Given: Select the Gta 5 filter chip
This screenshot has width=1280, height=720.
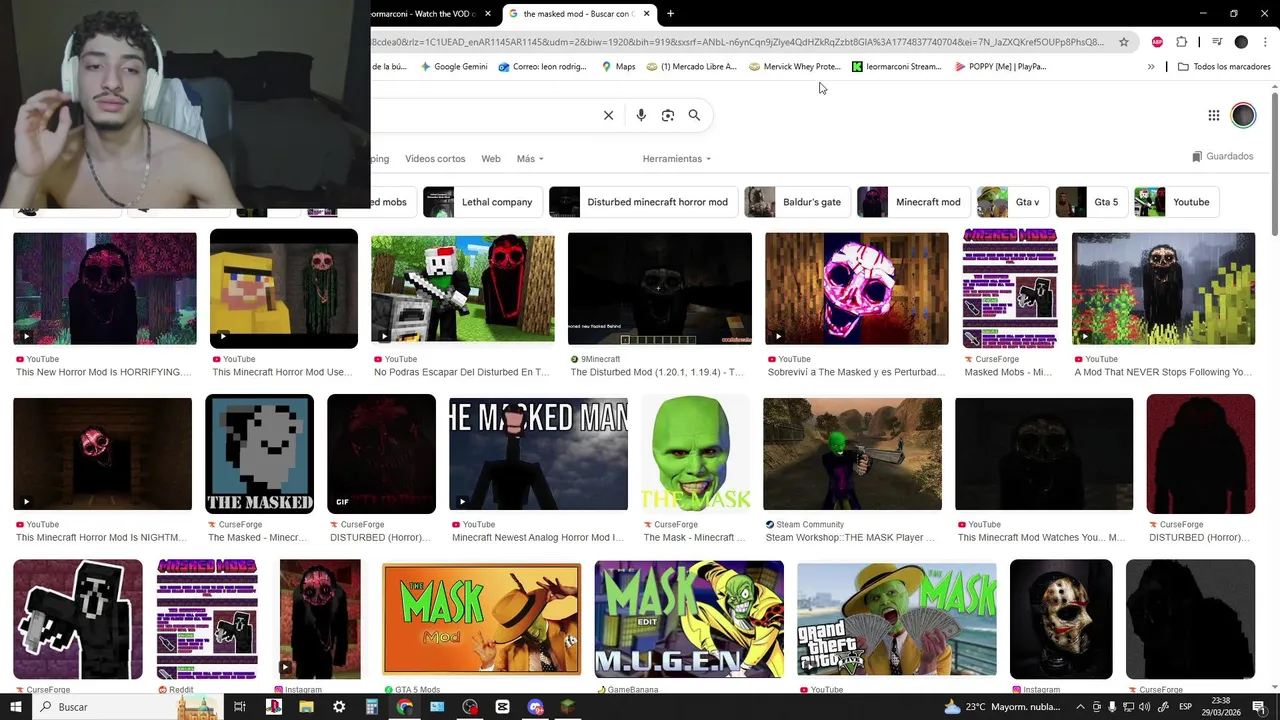Looking at the screenshot, I should point(1092,202).
